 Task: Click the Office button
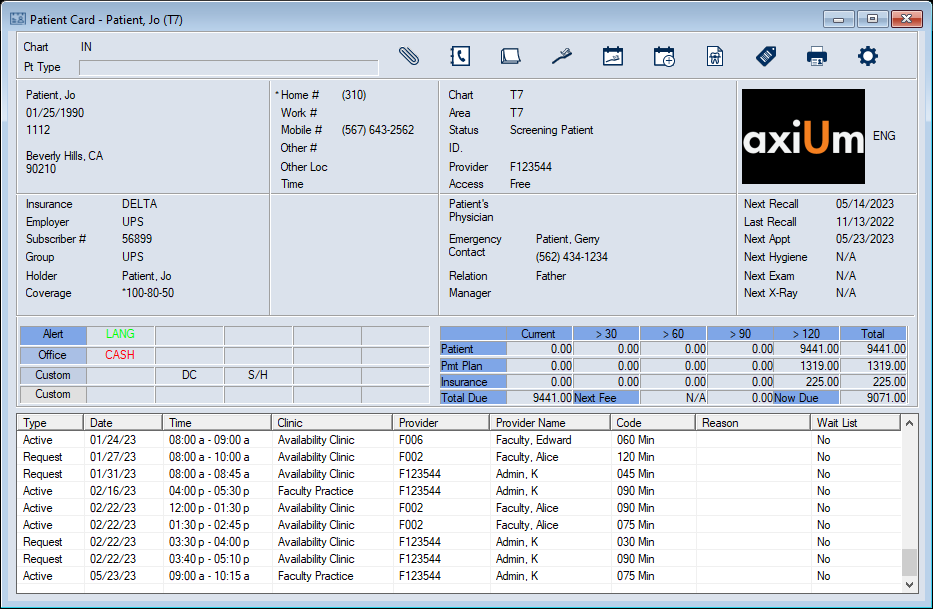pos(53,355)
